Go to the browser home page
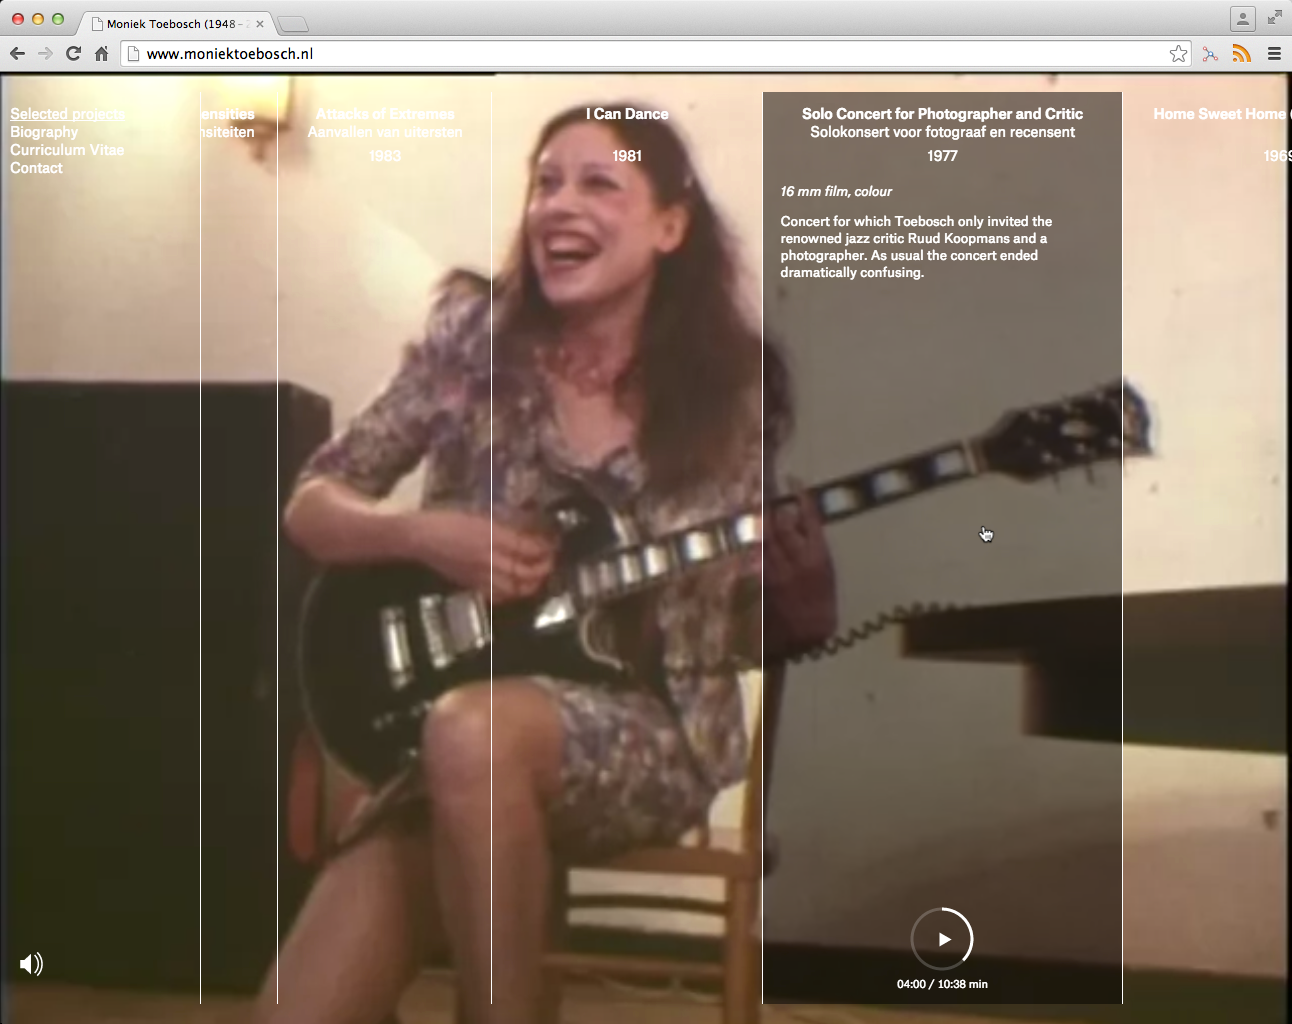This screenshot has height=1024, width=1292. (101, 54)
